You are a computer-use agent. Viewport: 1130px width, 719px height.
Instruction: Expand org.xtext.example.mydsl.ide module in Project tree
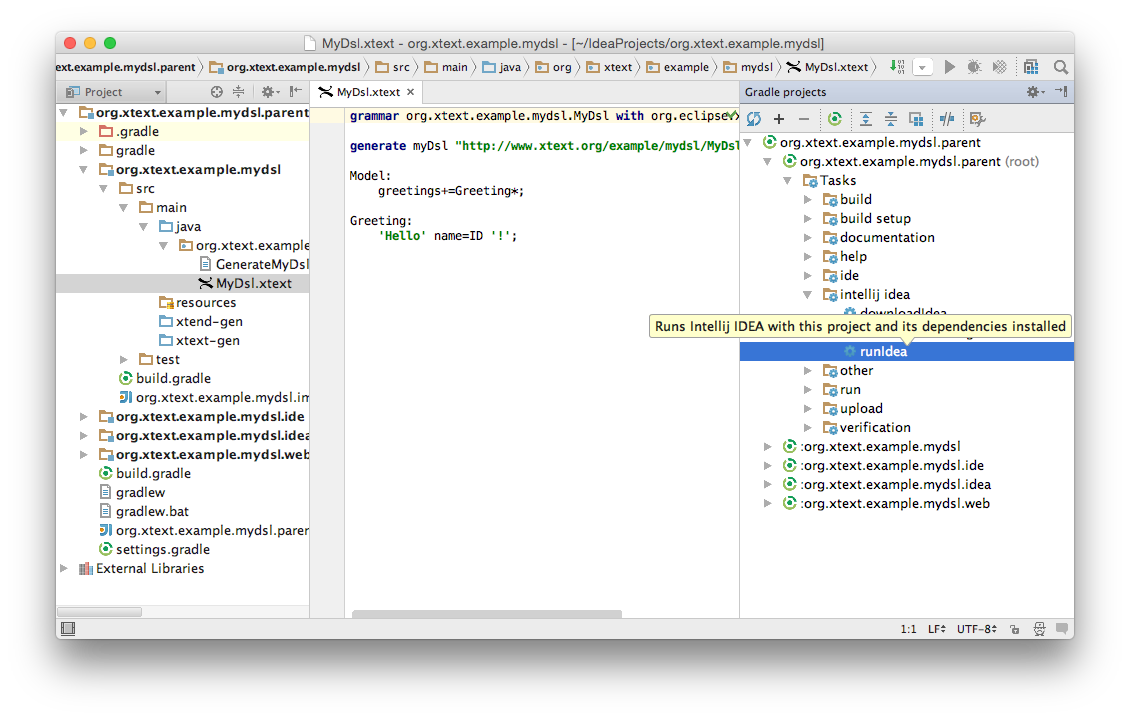point(84,416)
